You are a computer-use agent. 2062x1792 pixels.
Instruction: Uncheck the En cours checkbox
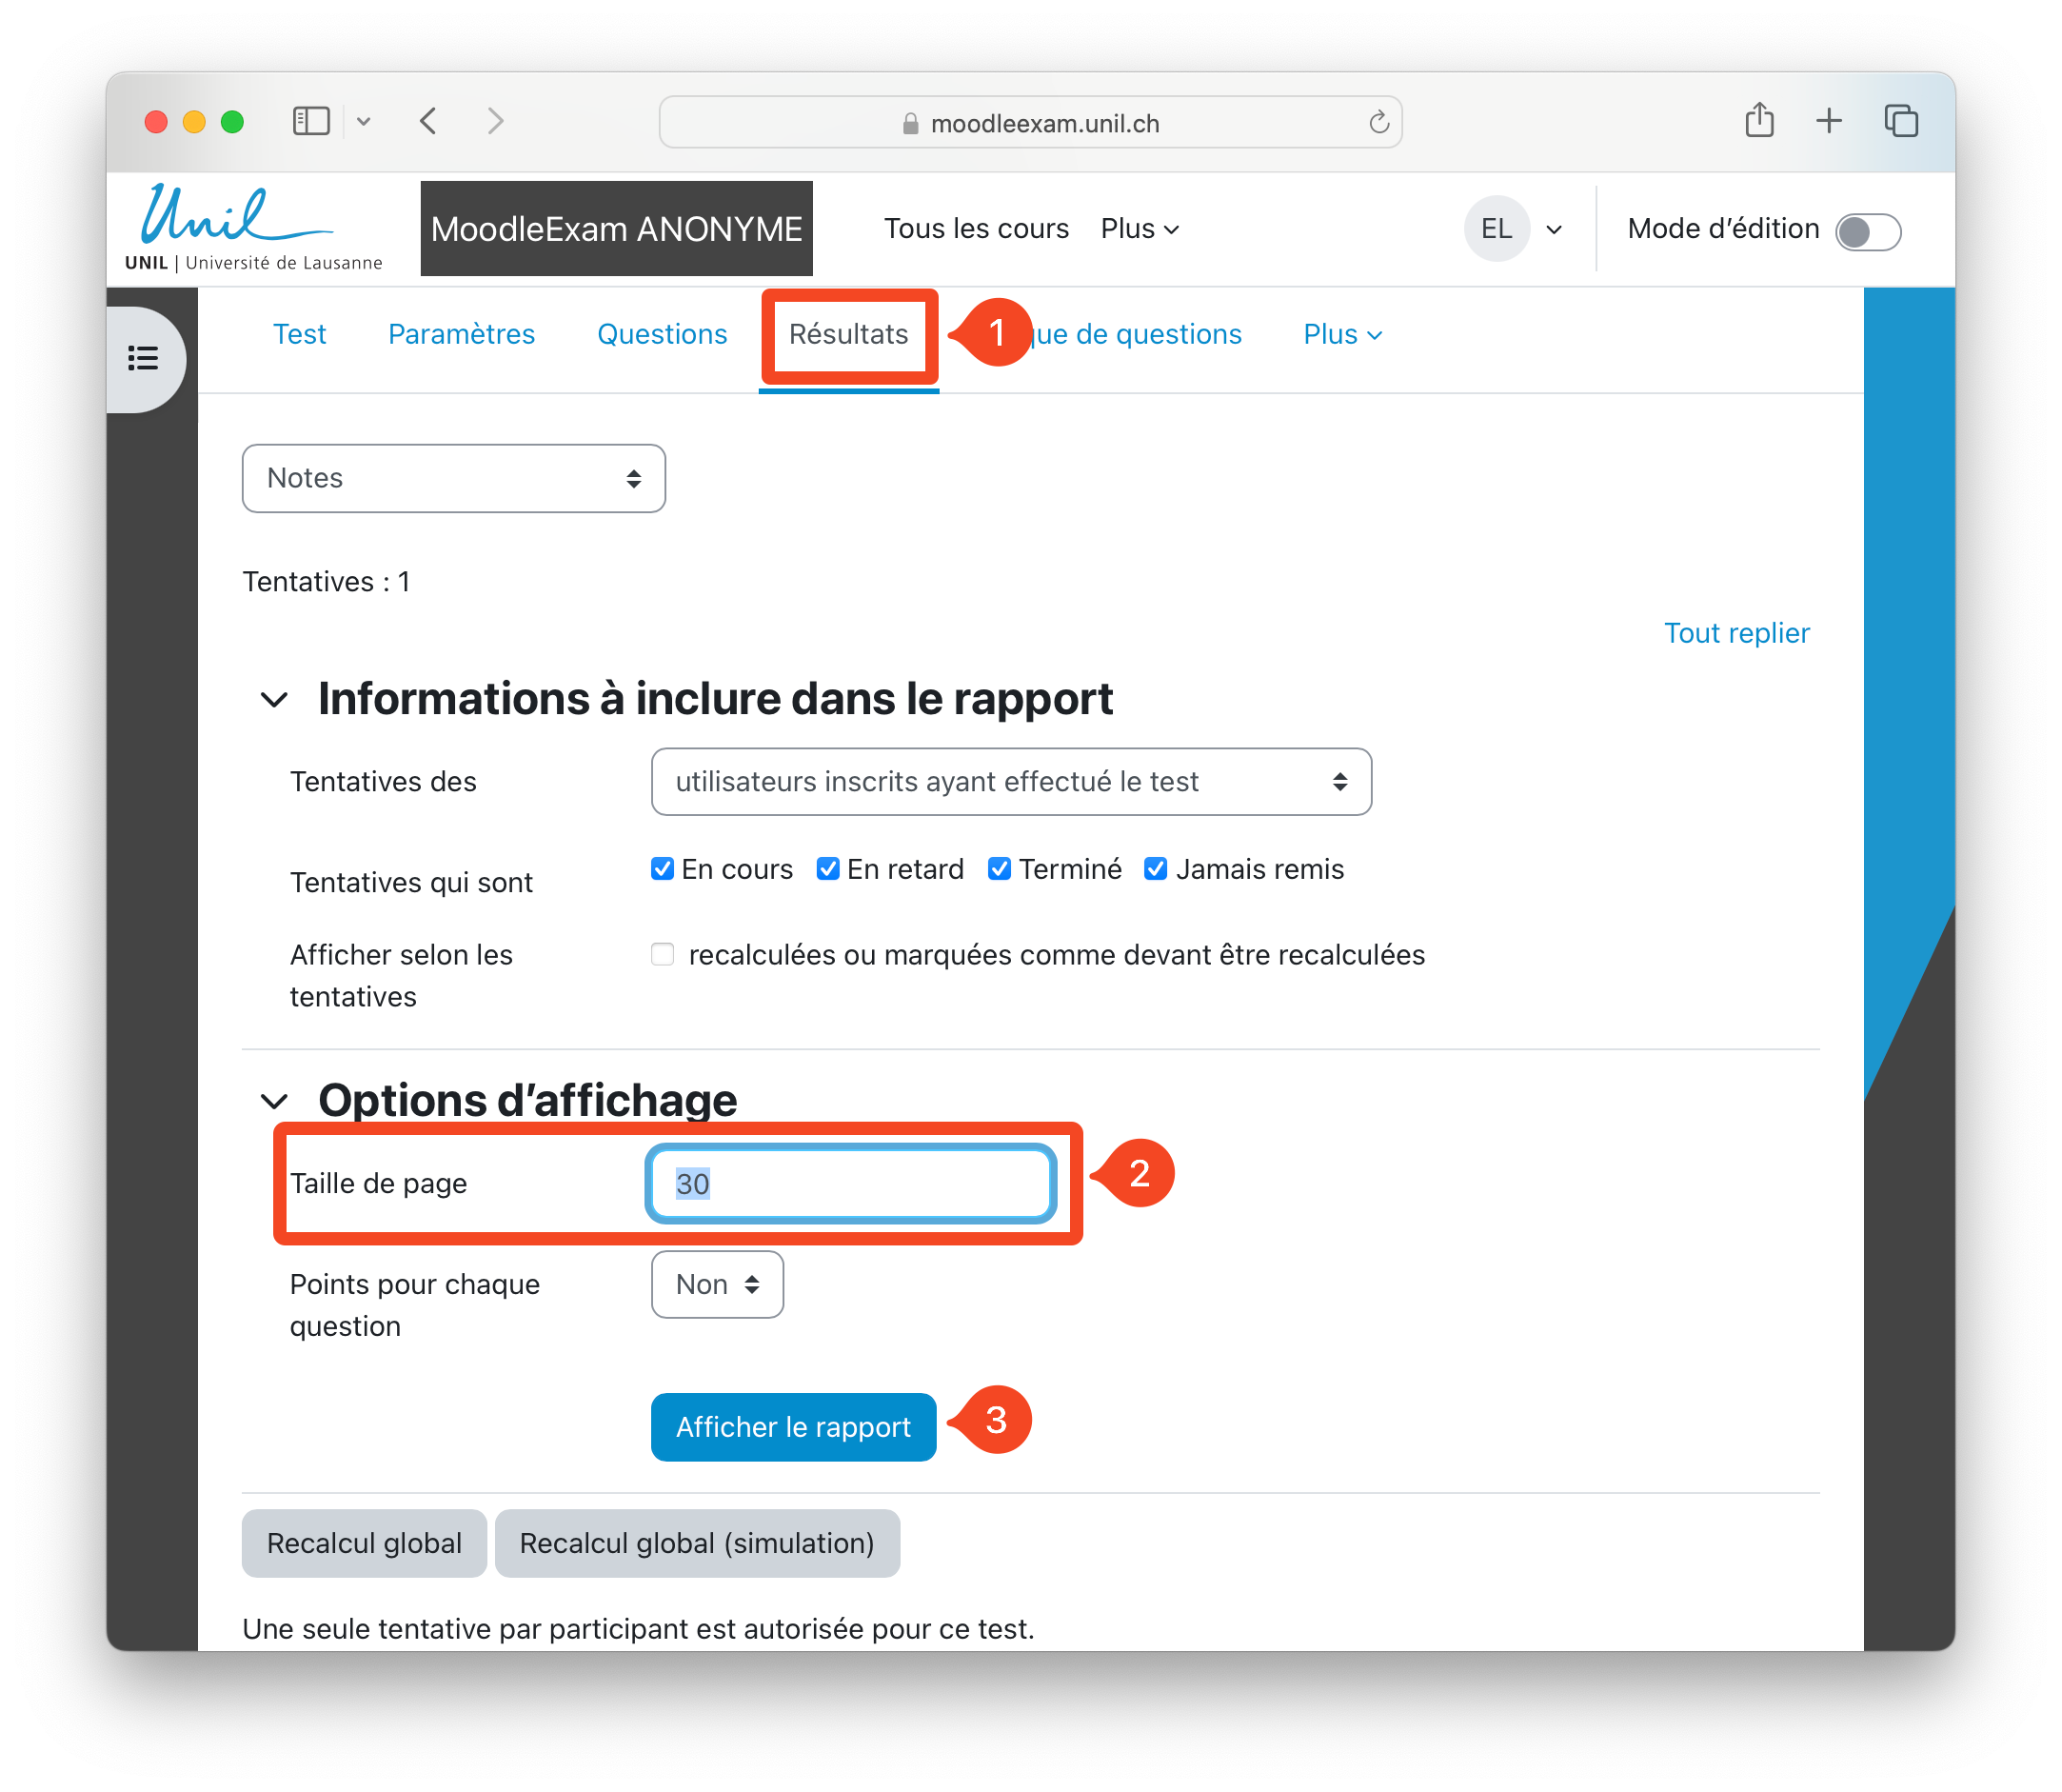pyautogui.click(x=662, y=869)
